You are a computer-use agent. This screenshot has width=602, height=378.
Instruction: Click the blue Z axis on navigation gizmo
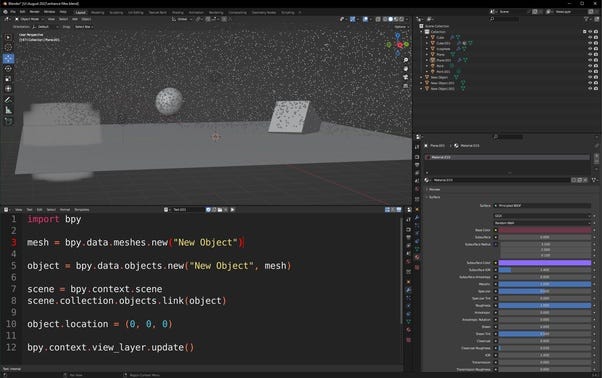398,36
